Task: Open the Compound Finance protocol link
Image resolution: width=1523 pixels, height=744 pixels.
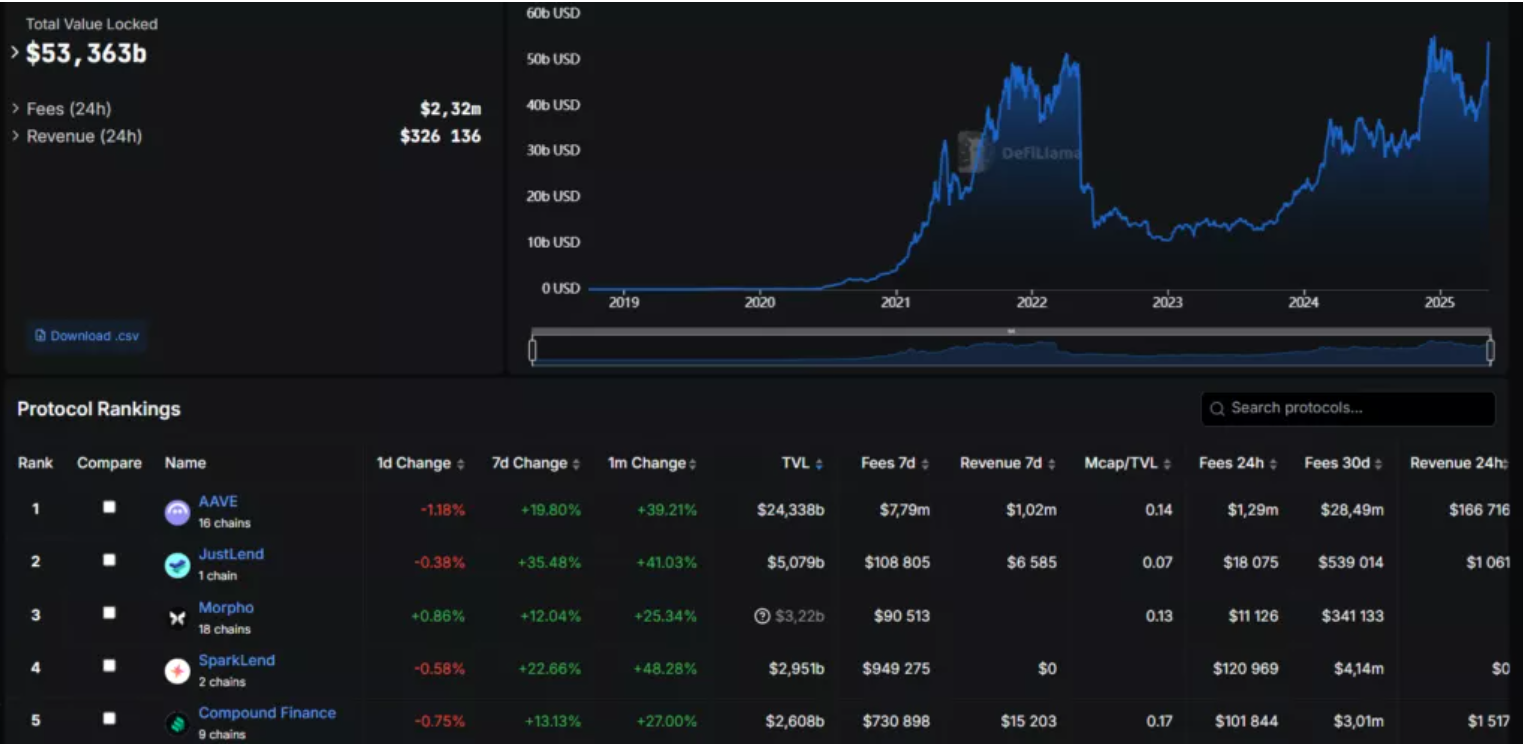Action: pos(267,713)
